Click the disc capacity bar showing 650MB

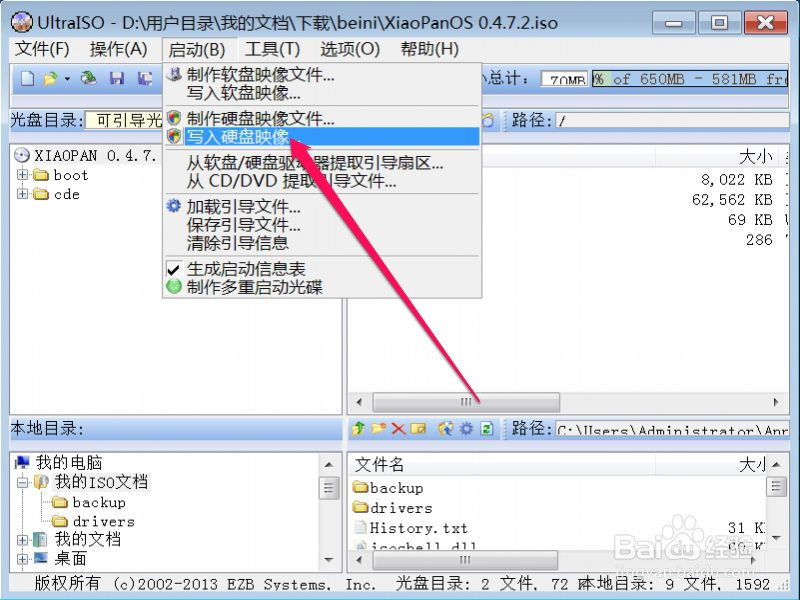point(690,79)
